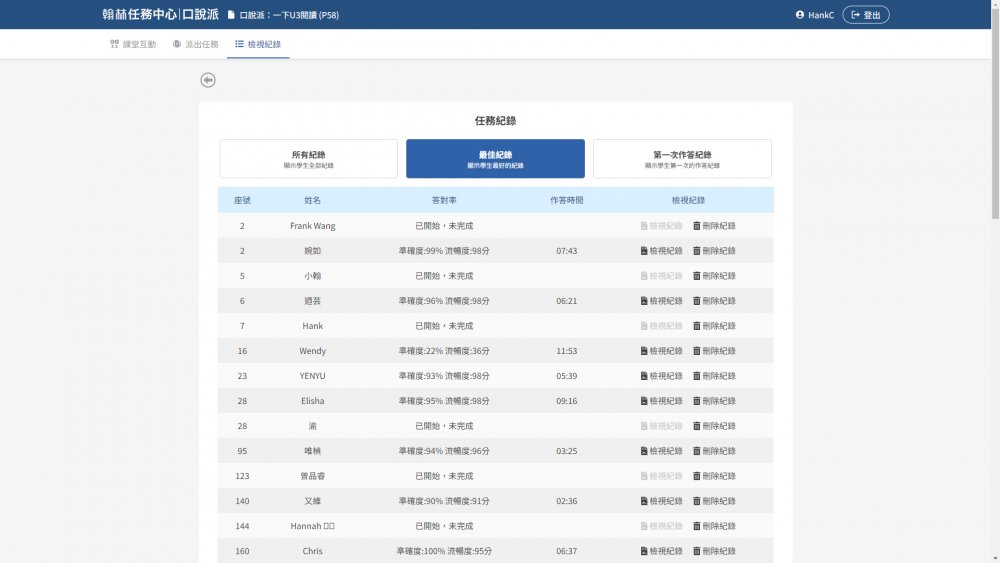Click the 答對率 column header
The width and height of the screenshot is (1000, 563).
(444, 200)
